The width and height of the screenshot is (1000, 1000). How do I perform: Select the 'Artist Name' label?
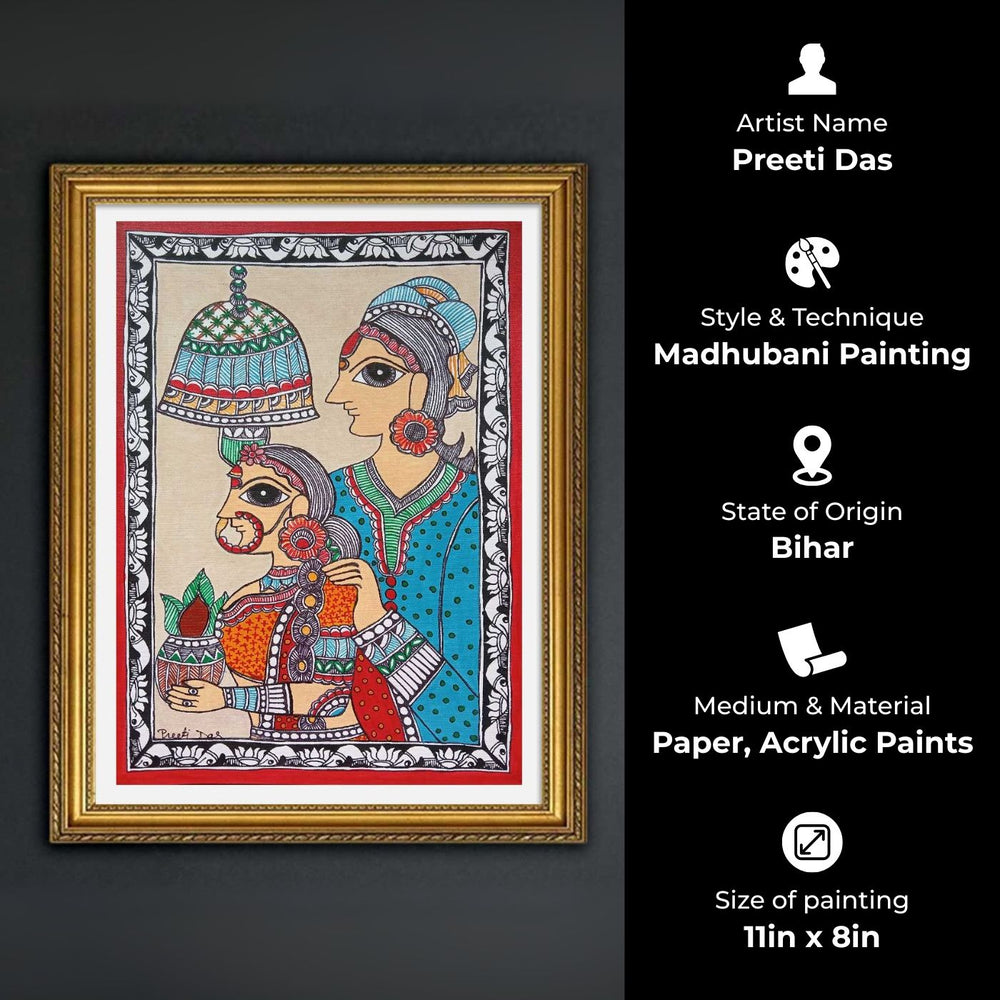(x=812, y=123)
